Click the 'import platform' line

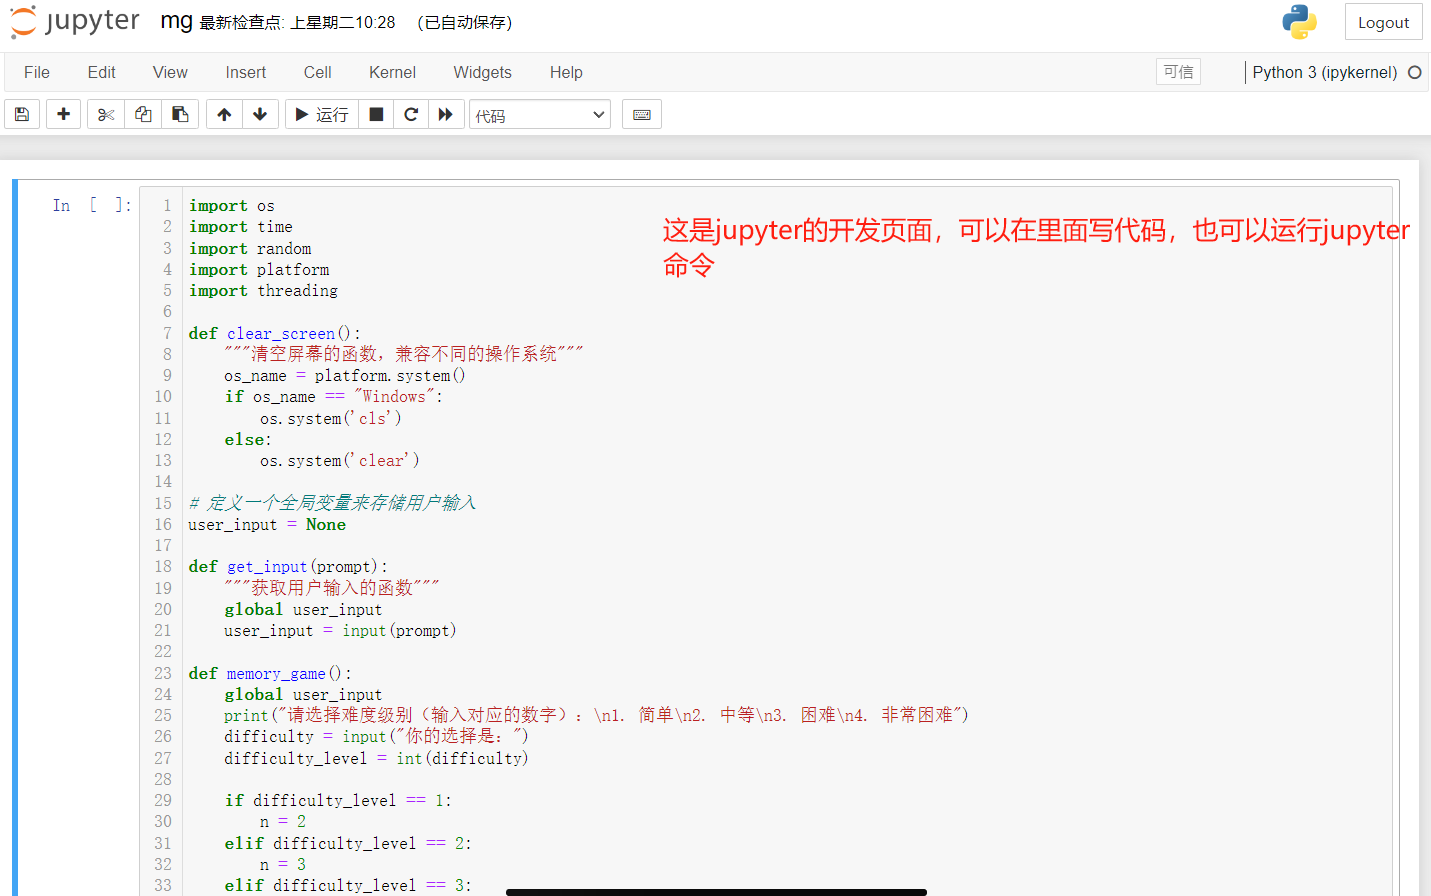tap(259, 270)
